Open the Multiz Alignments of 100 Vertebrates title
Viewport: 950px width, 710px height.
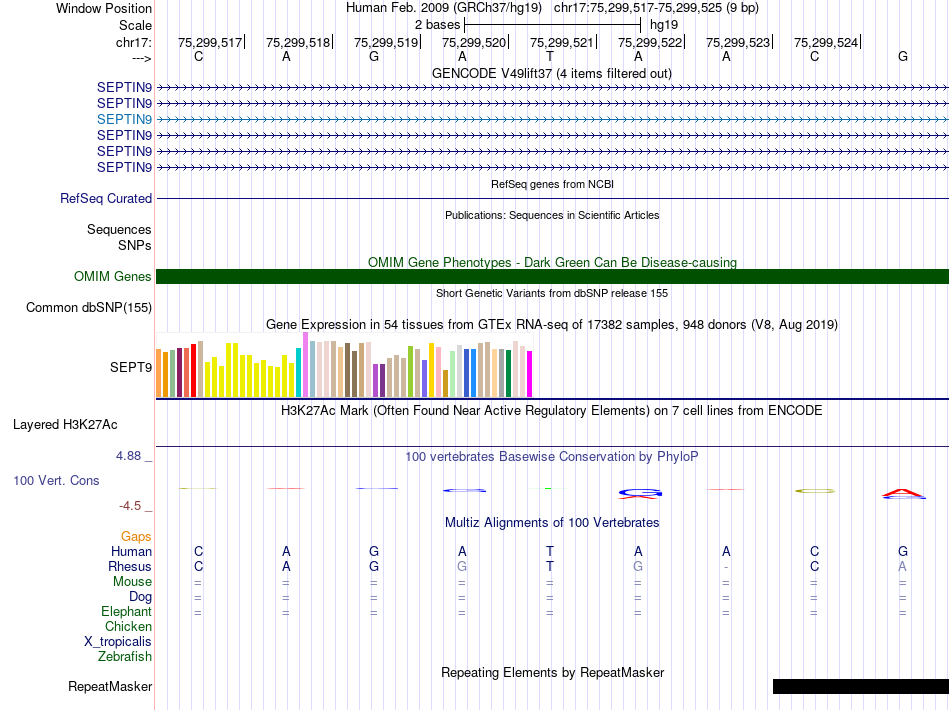pos(551,523)
